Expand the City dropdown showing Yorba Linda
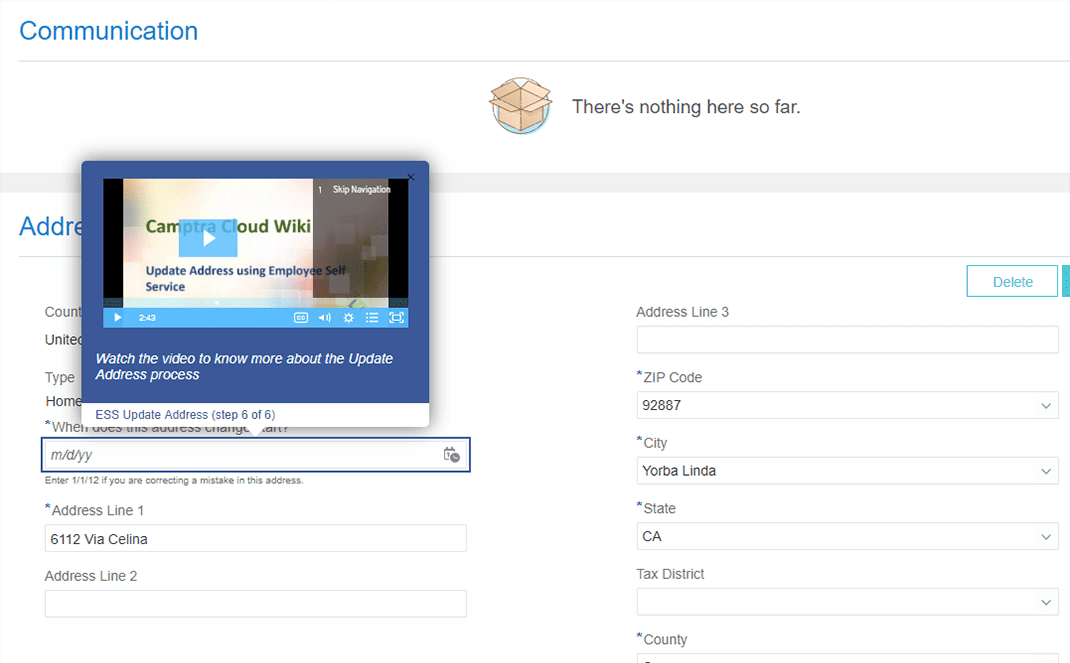Screen dimensions: 1070x663 [x=1046, y=471]
